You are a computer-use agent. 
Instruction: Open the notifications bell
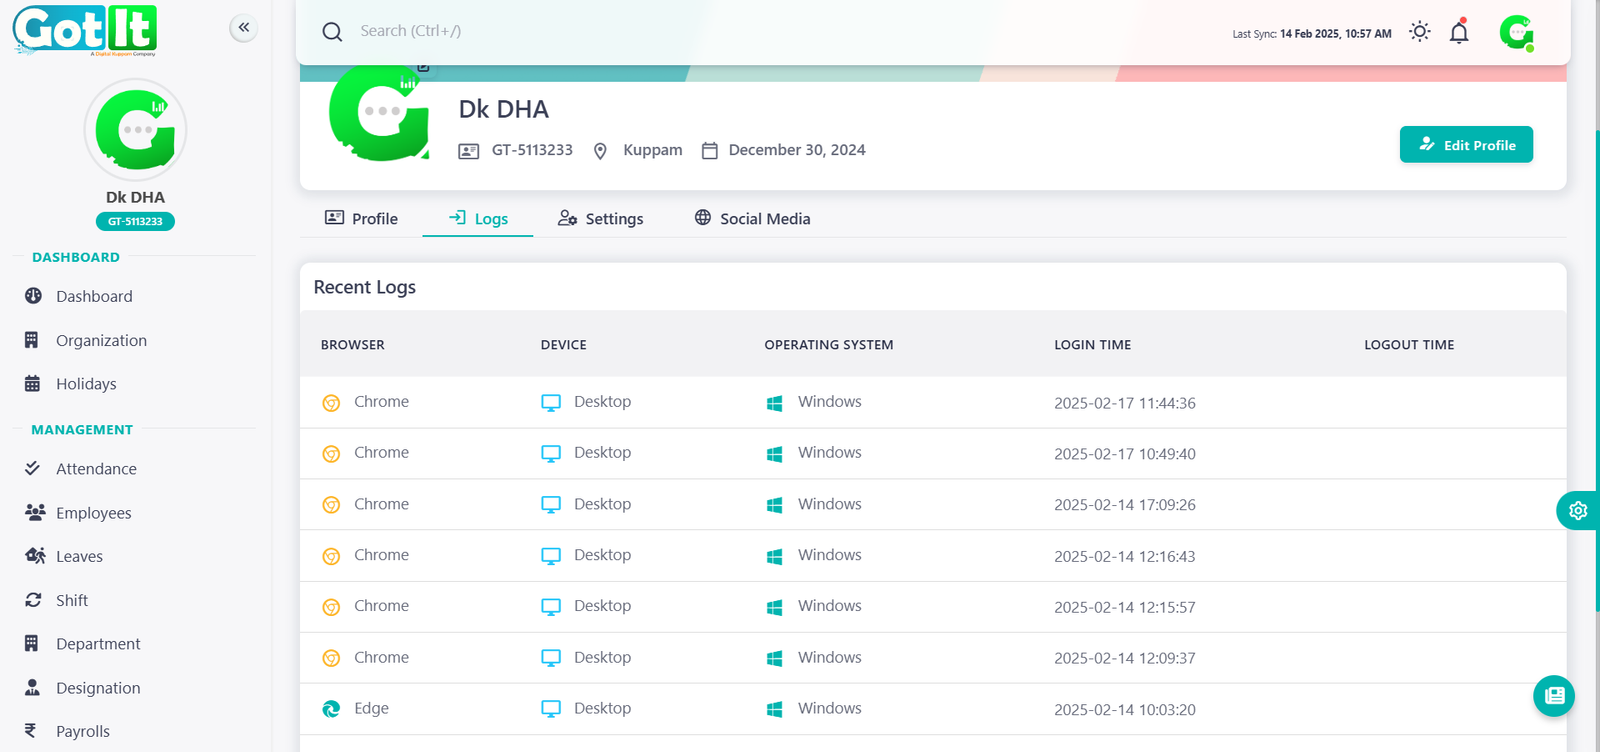point(1459,33)
